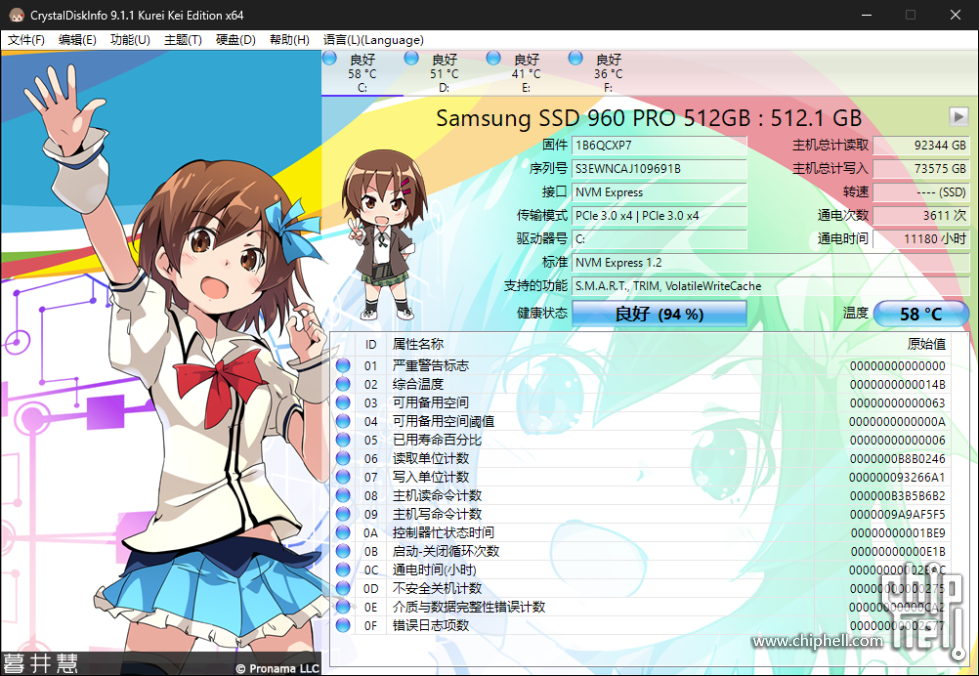The image size is (979, 676).
Task: Click the ID column header
Action: [371, 345]
